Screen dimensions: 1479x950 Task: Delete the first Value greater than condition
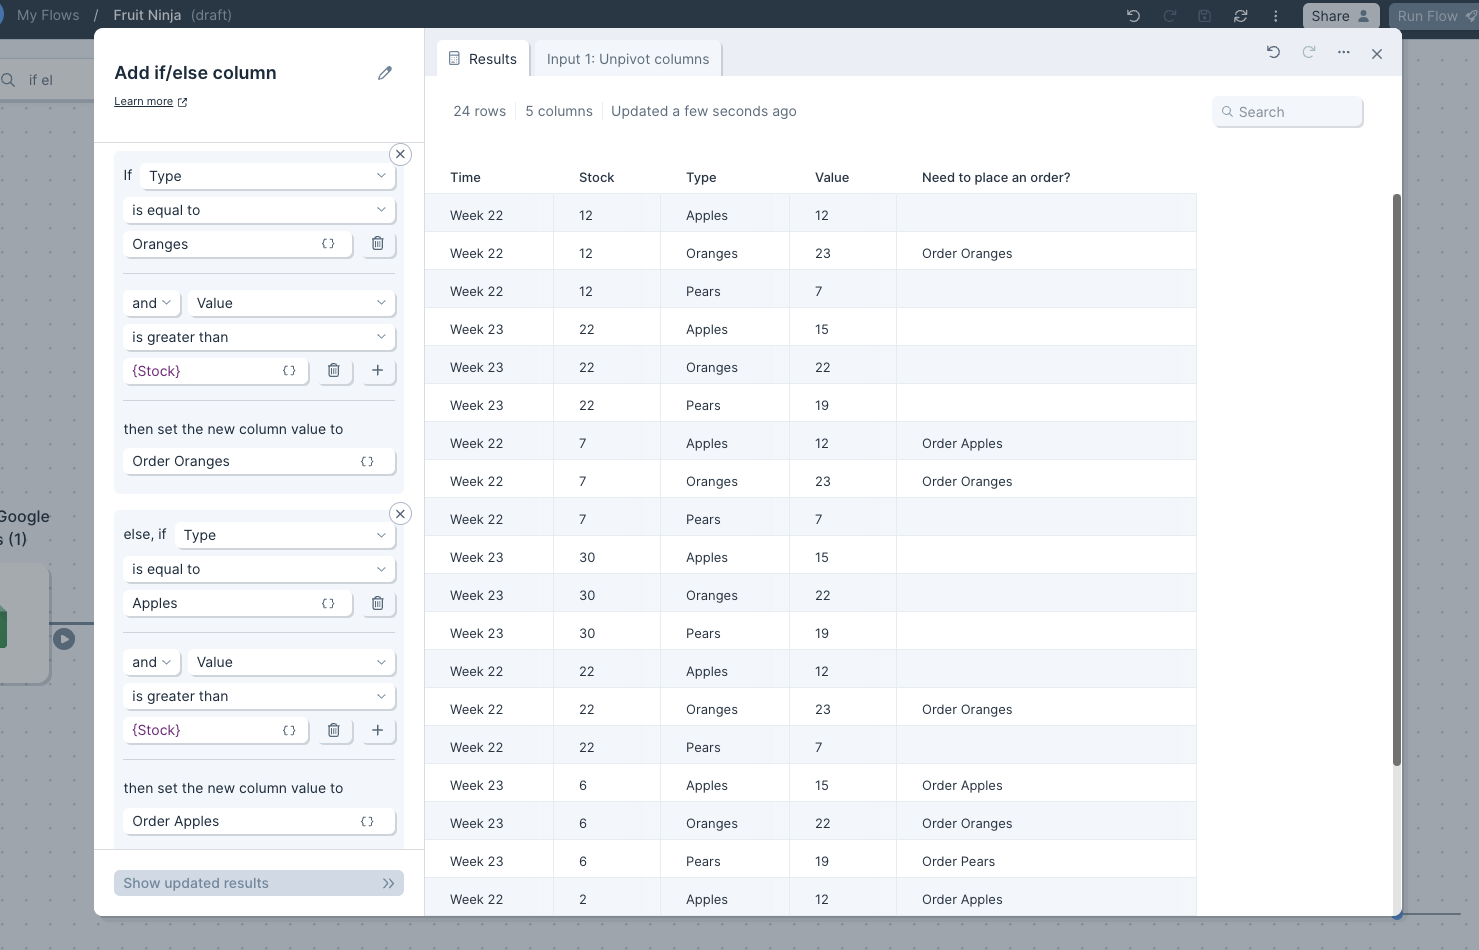click(x=334, y=371)
